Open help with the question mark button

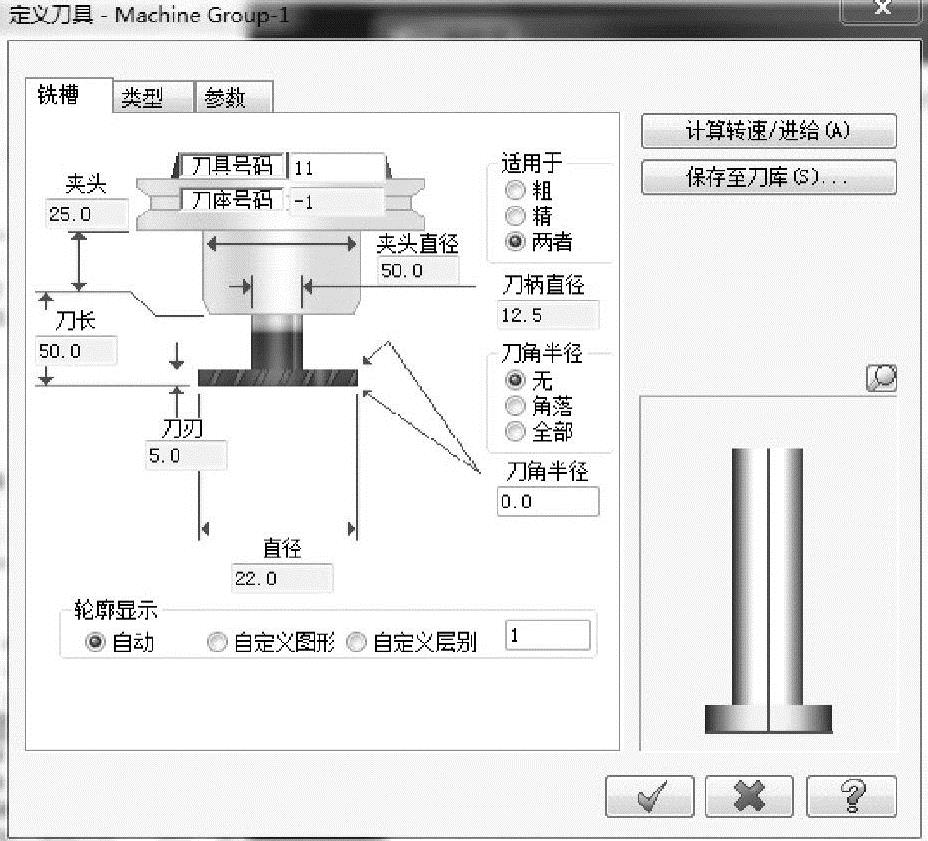[852, 797]
